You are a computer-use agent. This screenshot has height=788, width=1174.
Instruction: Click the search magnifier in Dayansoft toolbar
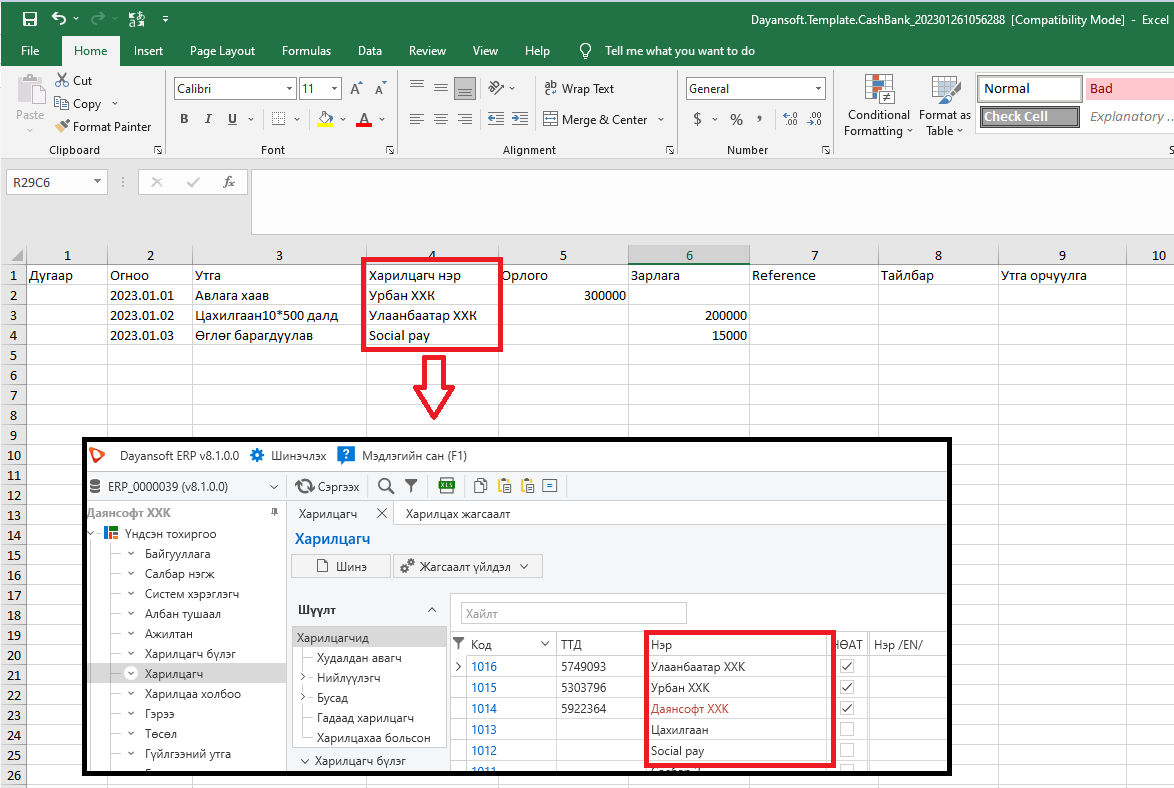point(386,486)
